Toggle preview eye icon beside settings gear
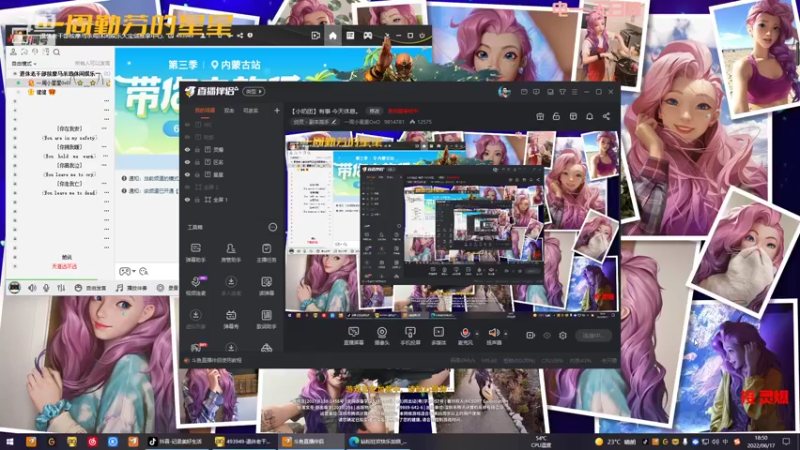Screen dimensions: 800x450 pos(547,335)
